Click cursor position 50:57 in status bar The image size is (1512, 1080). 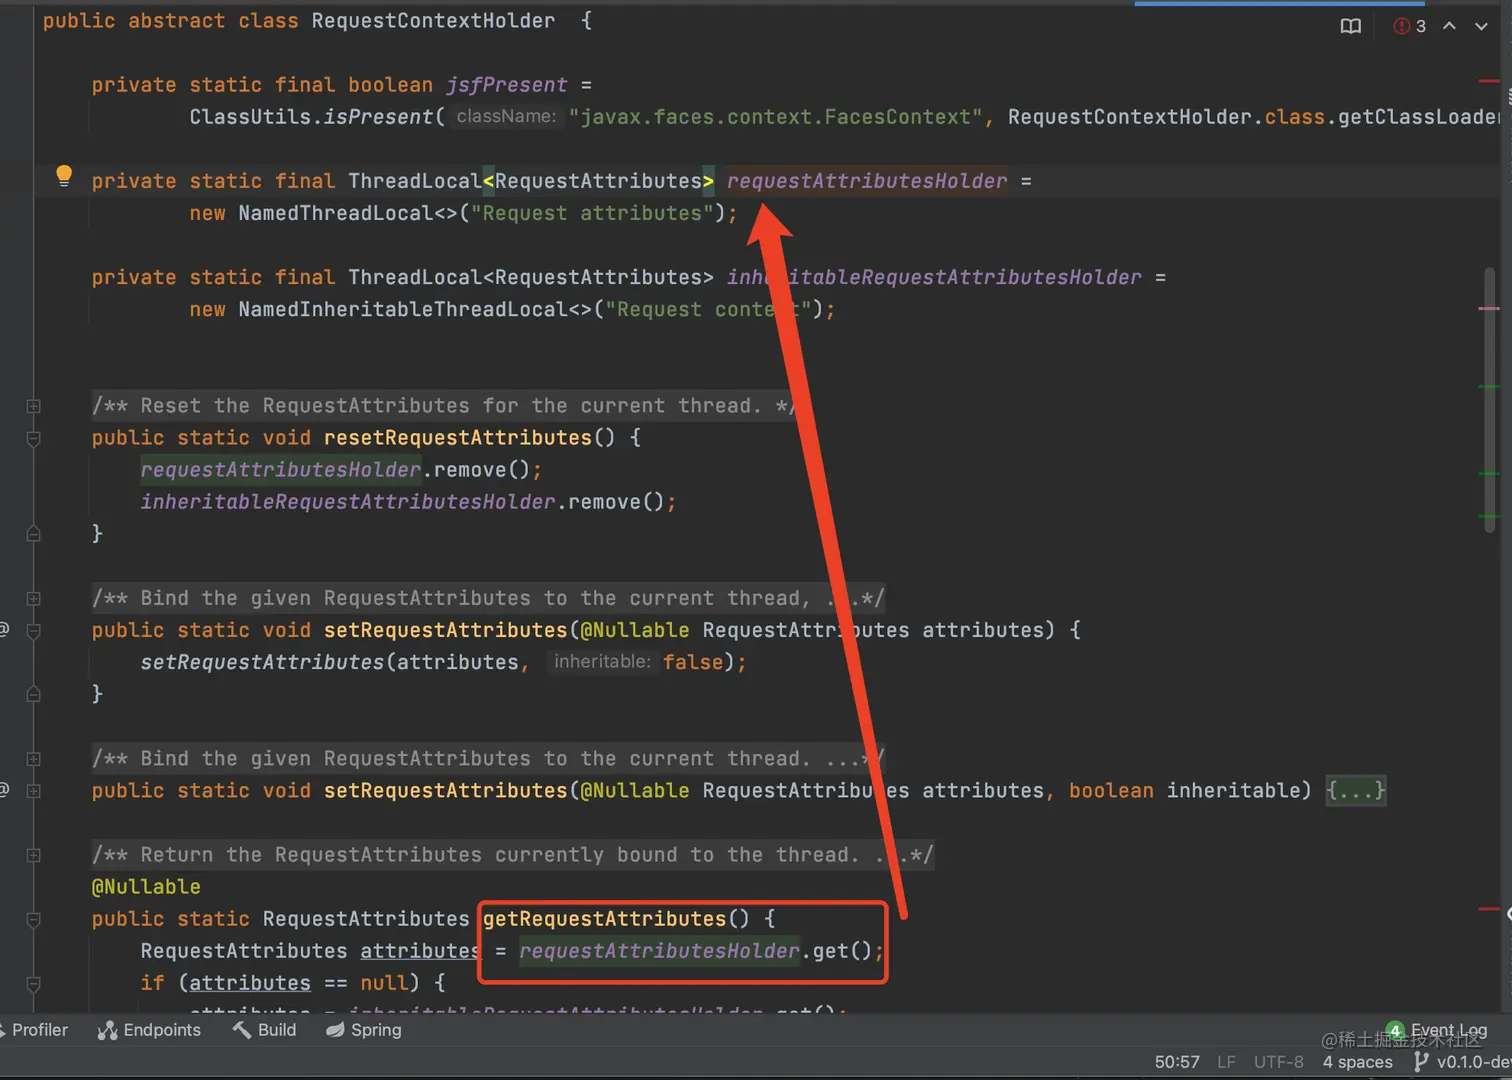(1177, 1062)
